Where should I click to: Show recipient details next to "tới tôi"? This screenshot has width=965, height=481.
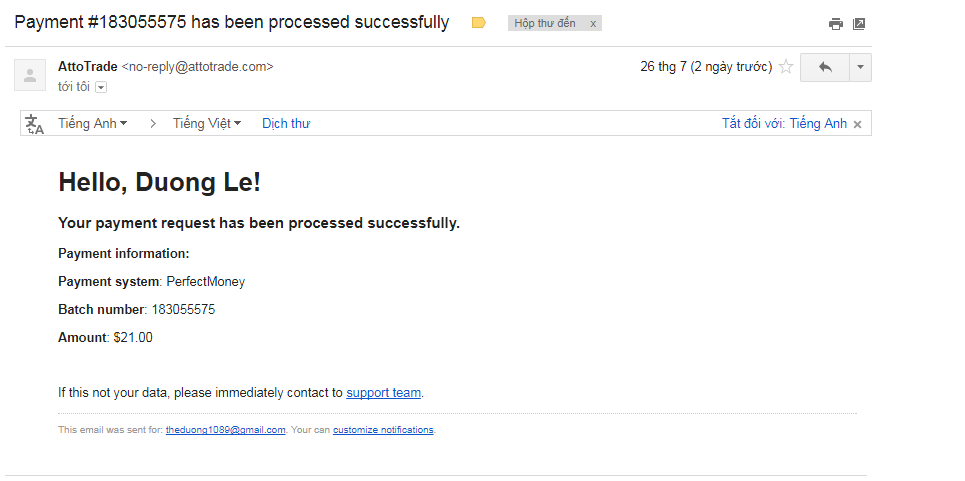pos(101,87)
